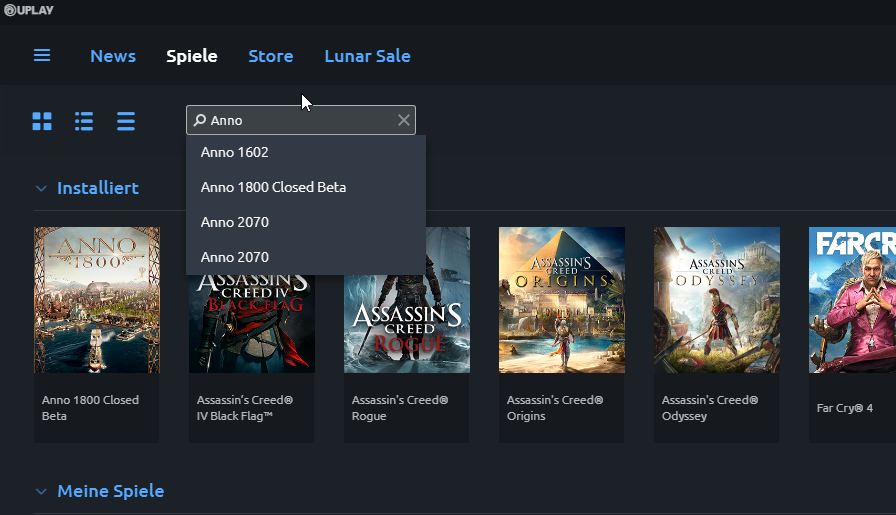
Task: Select the last Anno 2070 suggestion
Action: [x=306, y=257]
